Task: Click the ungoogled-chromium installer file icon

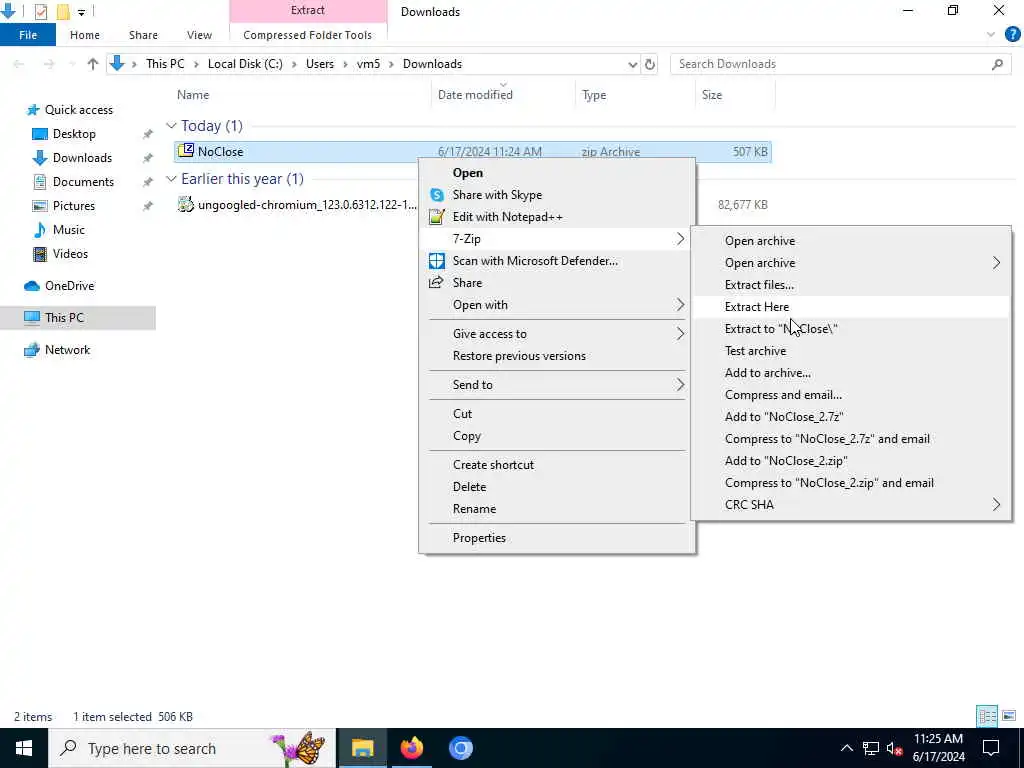Action: (x=186, y=204)
